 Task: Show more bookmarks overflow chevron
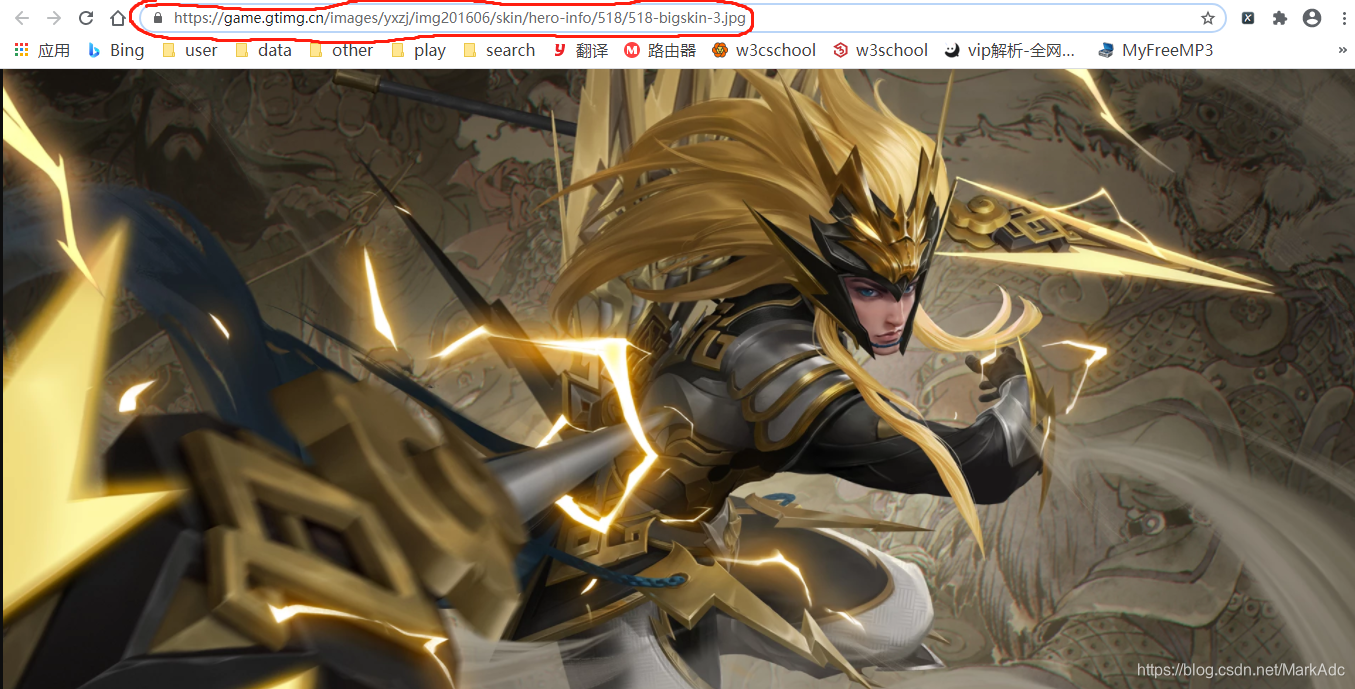click(x=1342, y=50)
